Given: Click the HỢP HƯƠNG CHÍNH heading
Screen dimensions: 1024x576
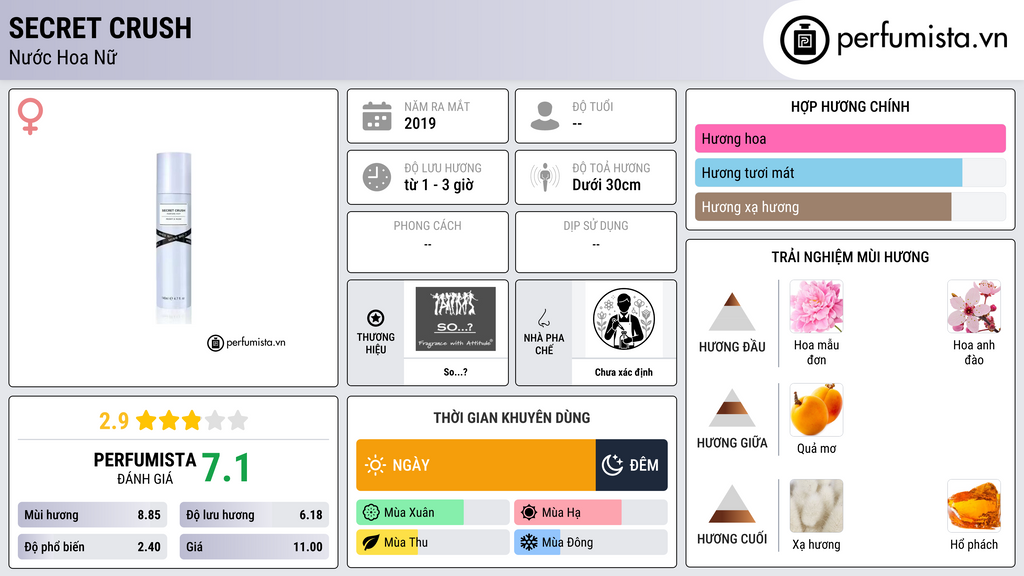Looking at the screenshot, I should tap(850, 106).
